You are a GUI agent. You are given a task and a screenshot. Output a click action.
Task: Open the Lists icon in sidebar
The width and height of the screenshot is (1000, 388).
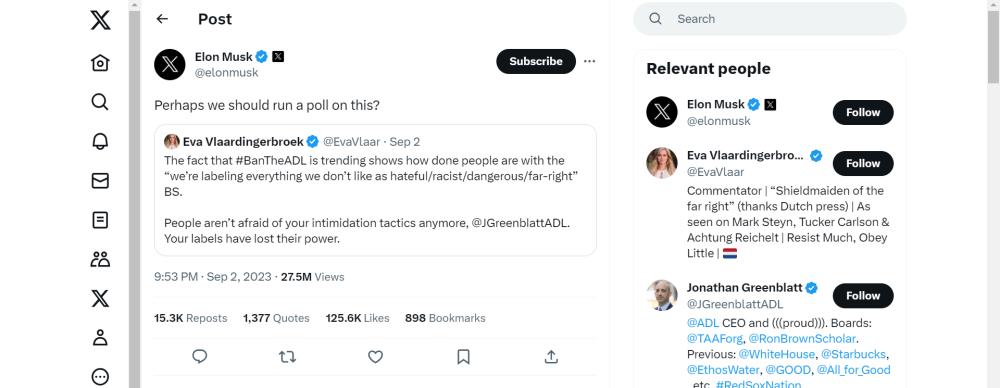100,220
